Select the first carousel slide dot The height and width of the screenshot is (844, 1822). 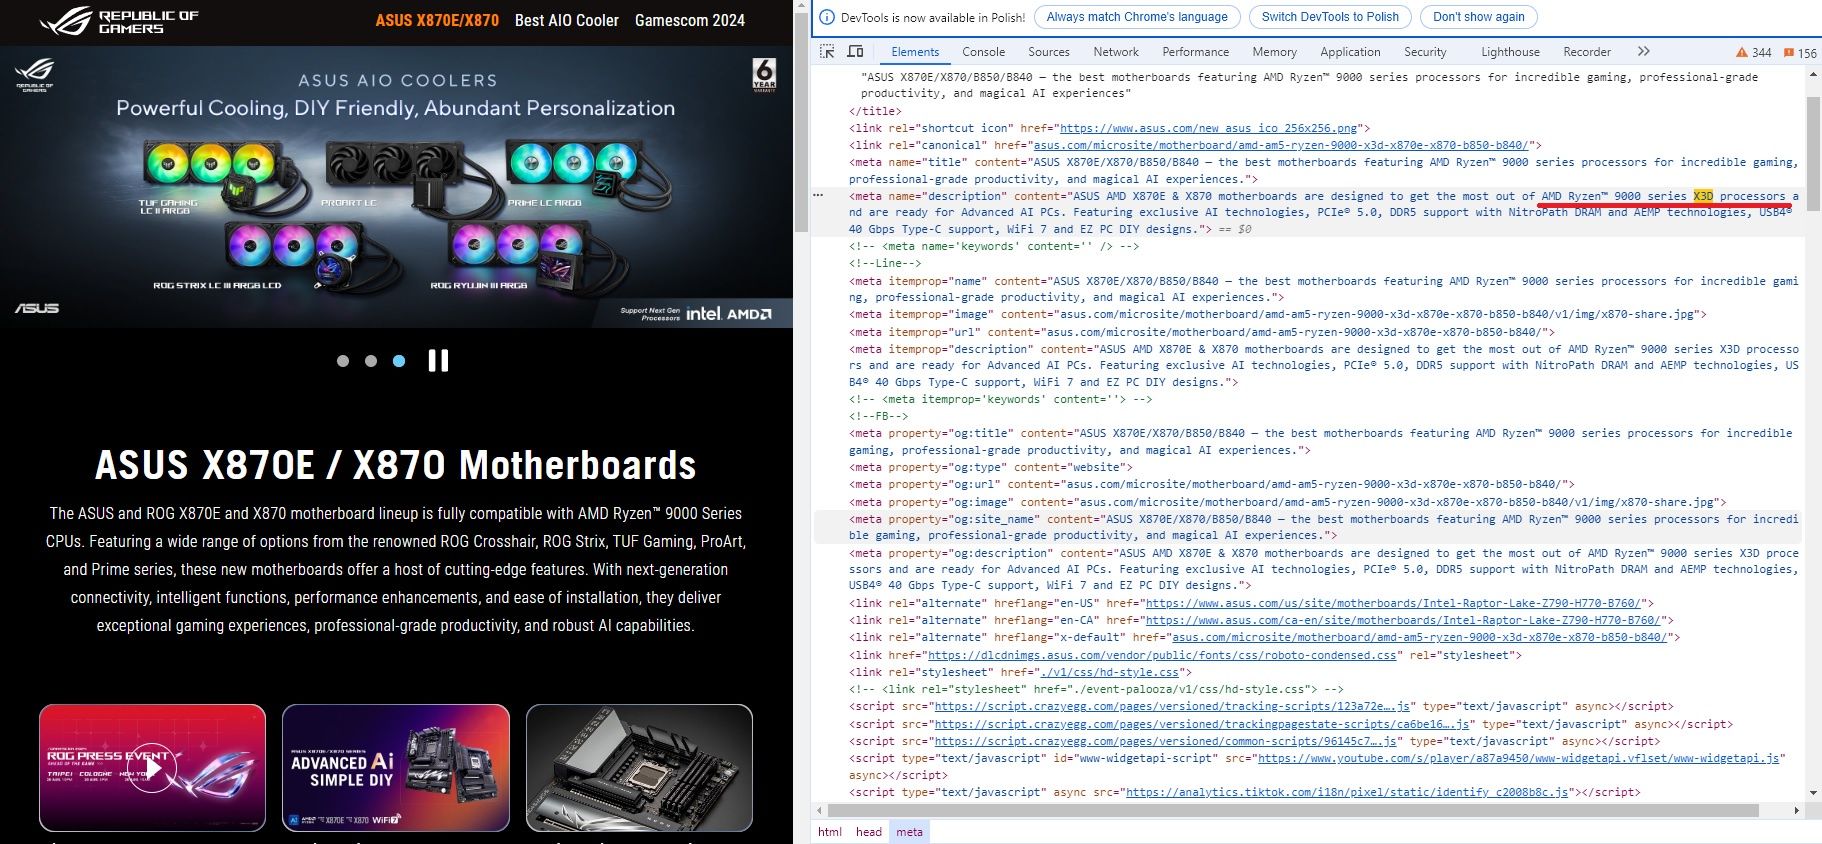pyautogui.click(x=343, y=361)
